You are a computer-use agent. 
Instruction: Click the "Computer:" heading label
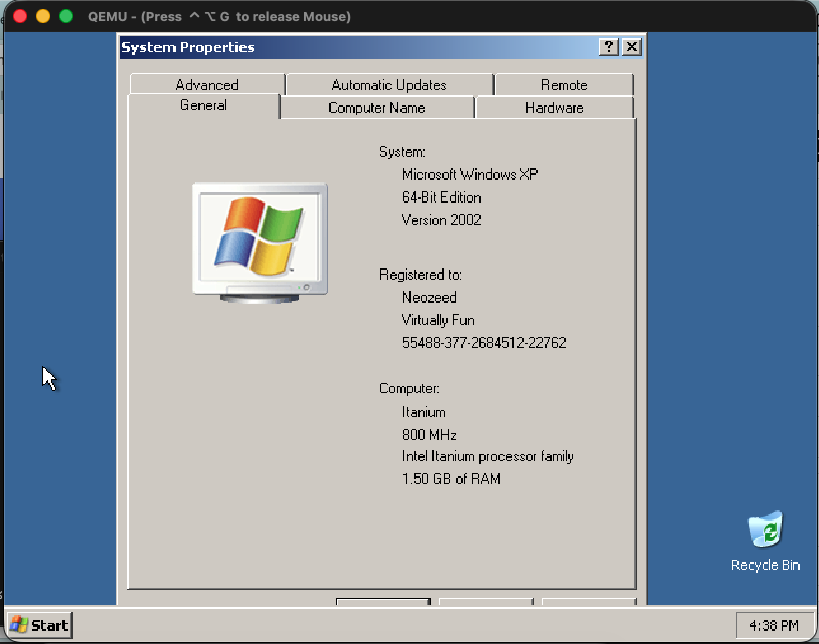point(409,389)
